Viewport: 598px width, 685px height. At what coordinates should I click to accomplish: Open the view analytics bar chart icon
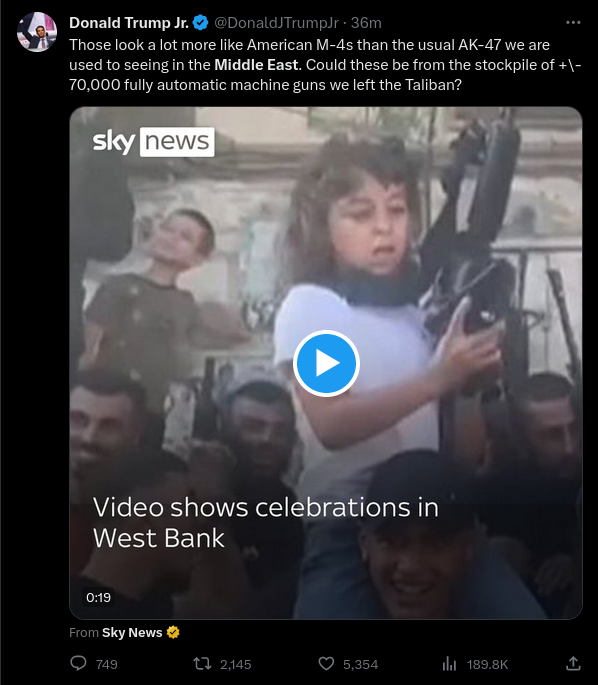[449, 664]
